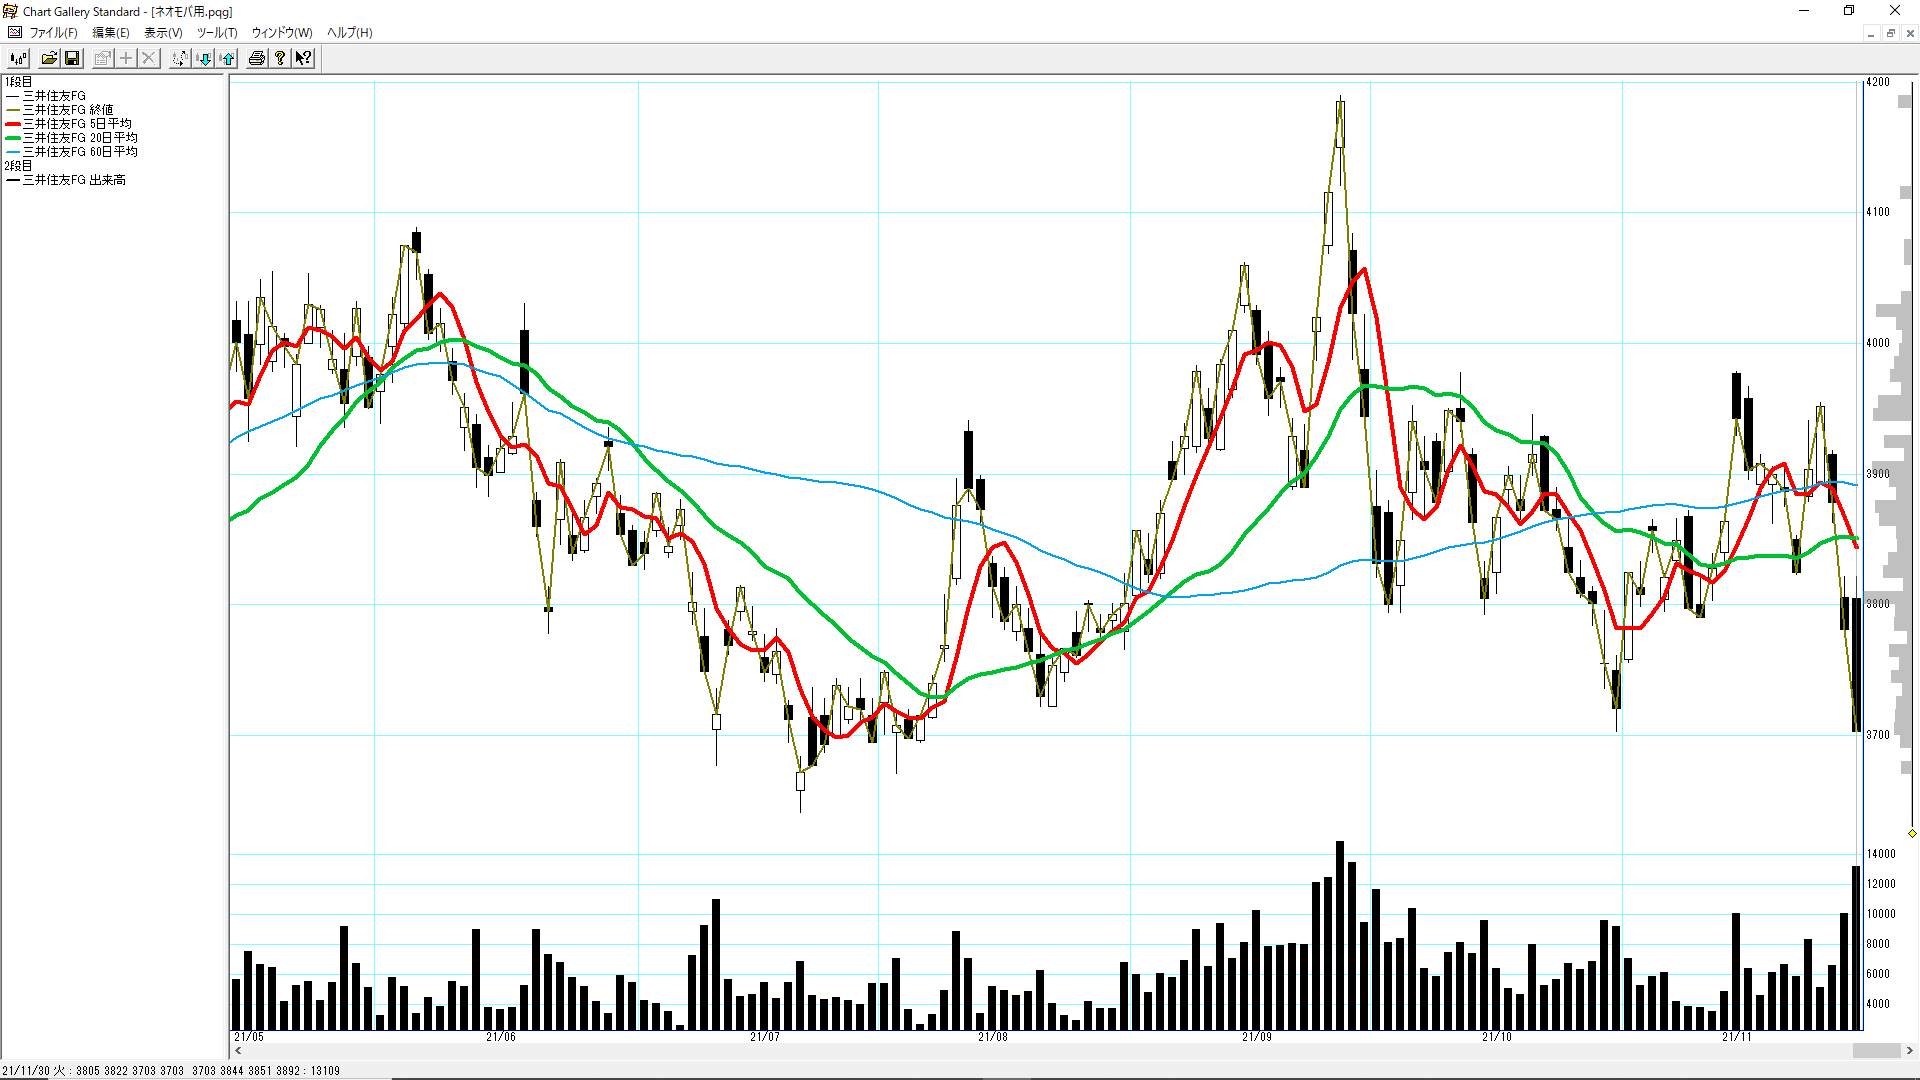
Task: Activate the context help pointer icon
Action: 303,59
